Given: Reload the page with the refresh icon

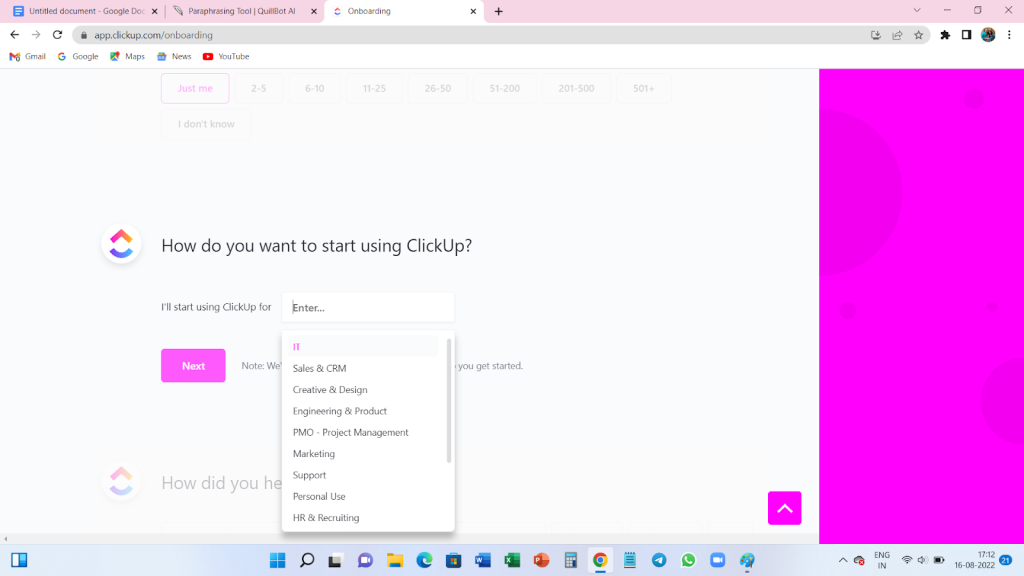Looking at the screenshot, I should (x=57, y=34).
